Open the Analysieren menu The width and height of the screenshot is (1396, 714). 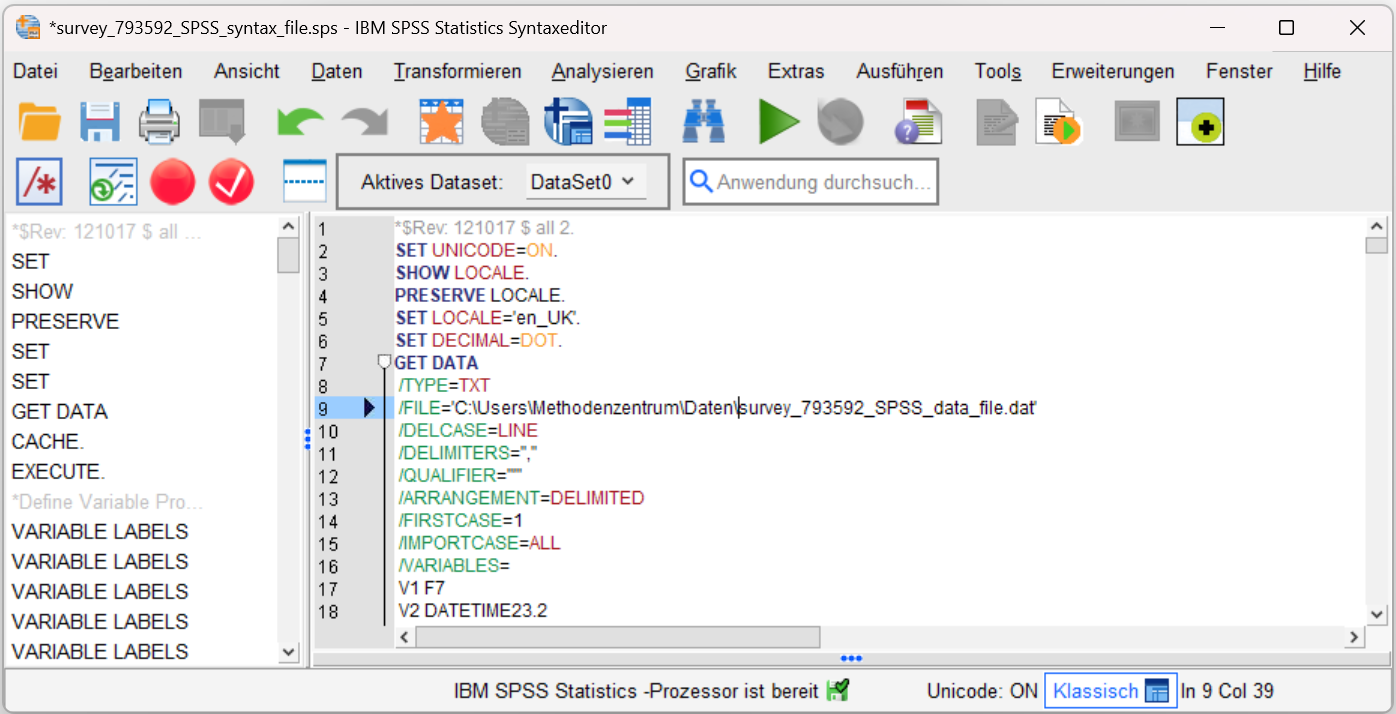pyautogui.click(x=602, y=71)
